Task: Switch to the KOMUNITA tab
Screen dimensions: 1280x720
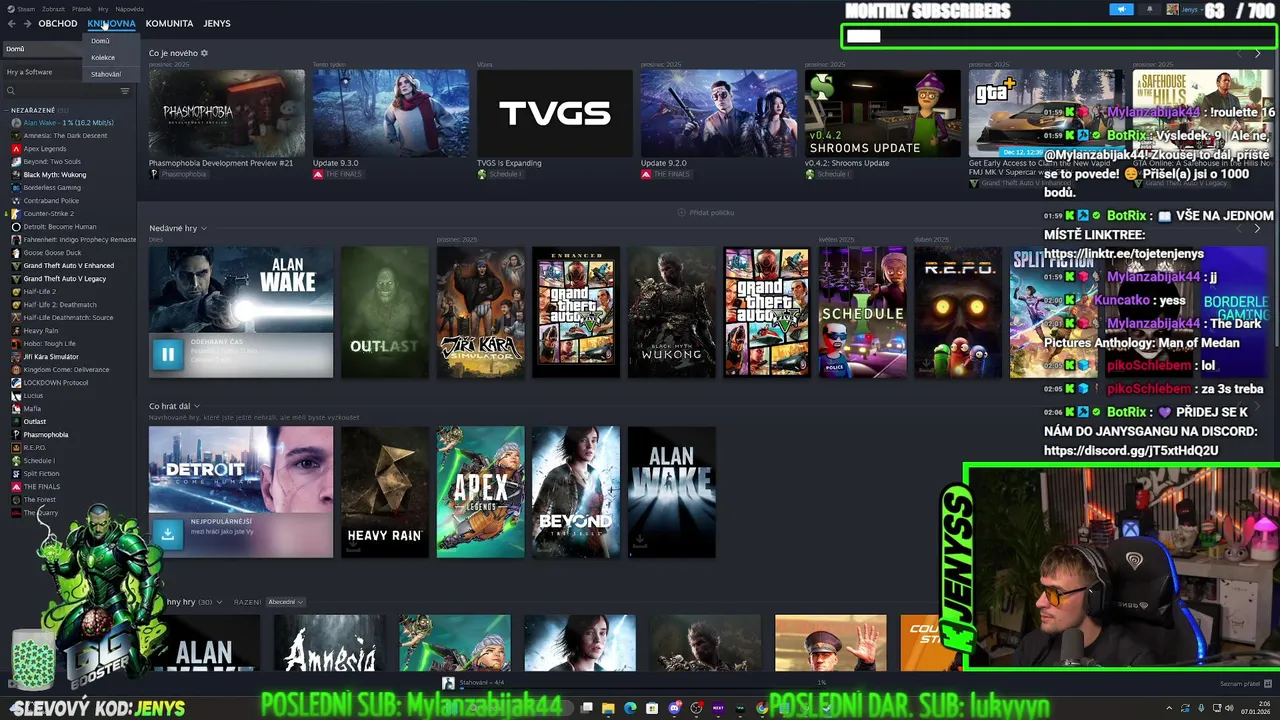Action: click(169, 23)
